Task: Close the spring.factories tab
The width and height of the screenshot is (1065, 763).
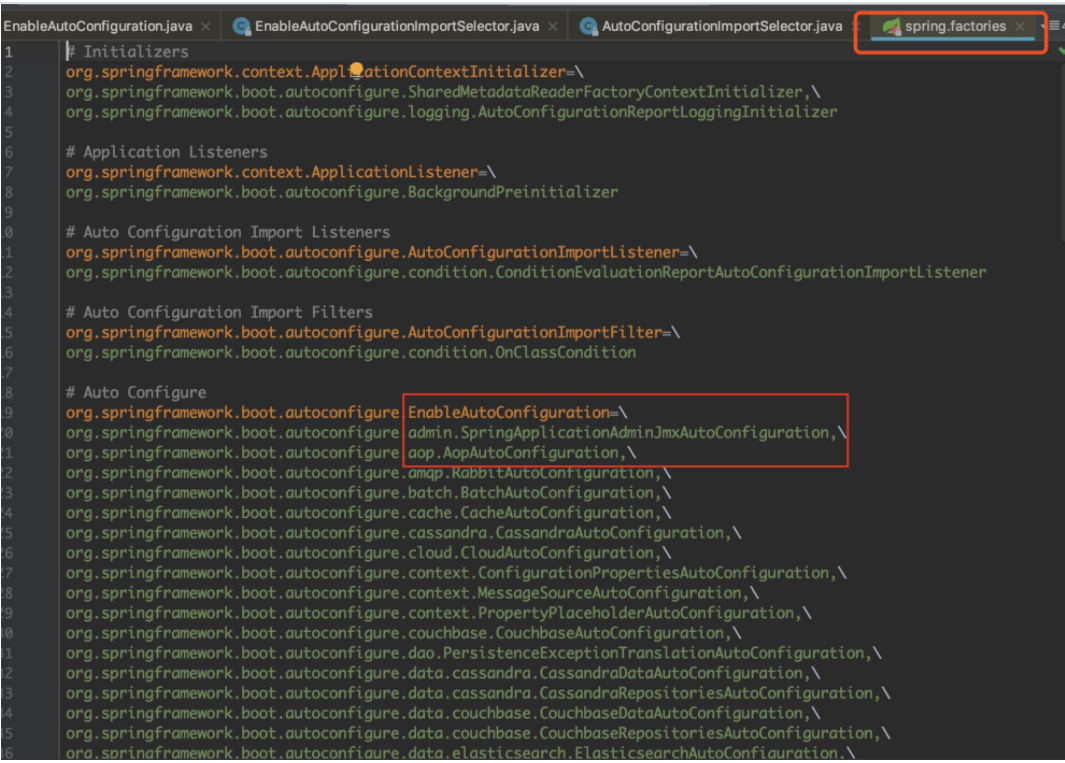Action: pos(1019,26)
